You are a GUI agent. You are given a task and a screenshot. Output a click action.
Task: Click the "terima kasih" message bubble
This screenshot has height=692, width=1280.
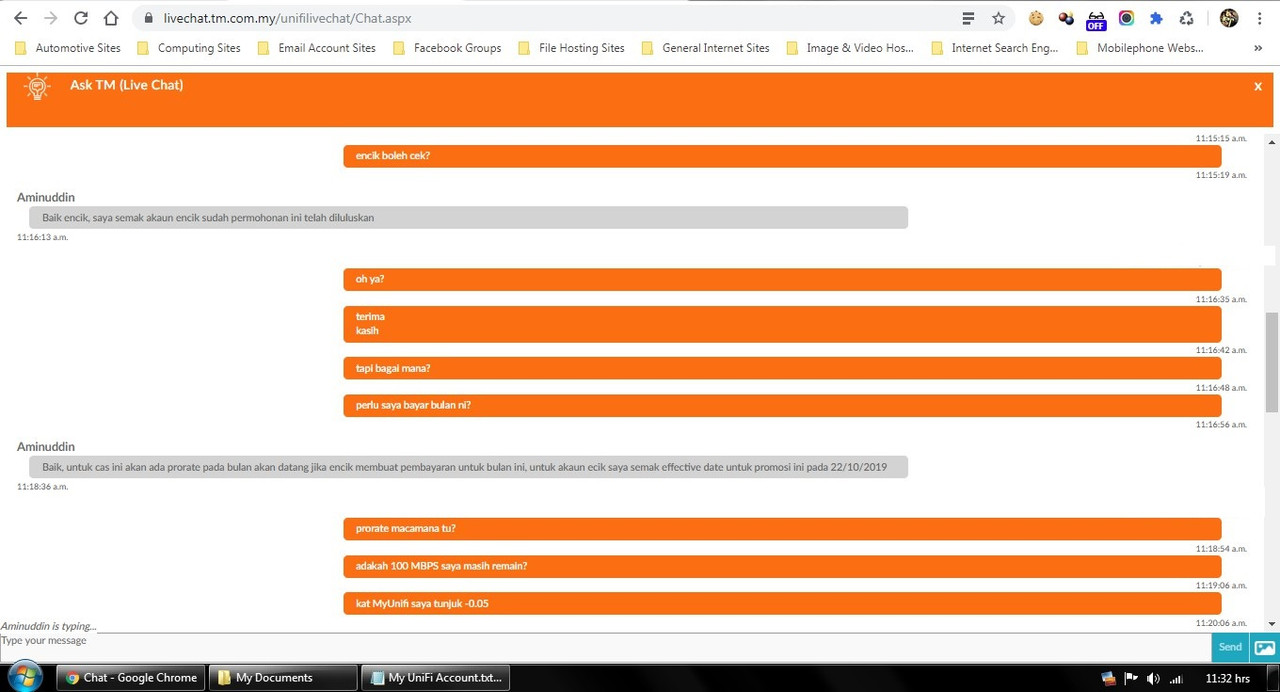point(782,323)
